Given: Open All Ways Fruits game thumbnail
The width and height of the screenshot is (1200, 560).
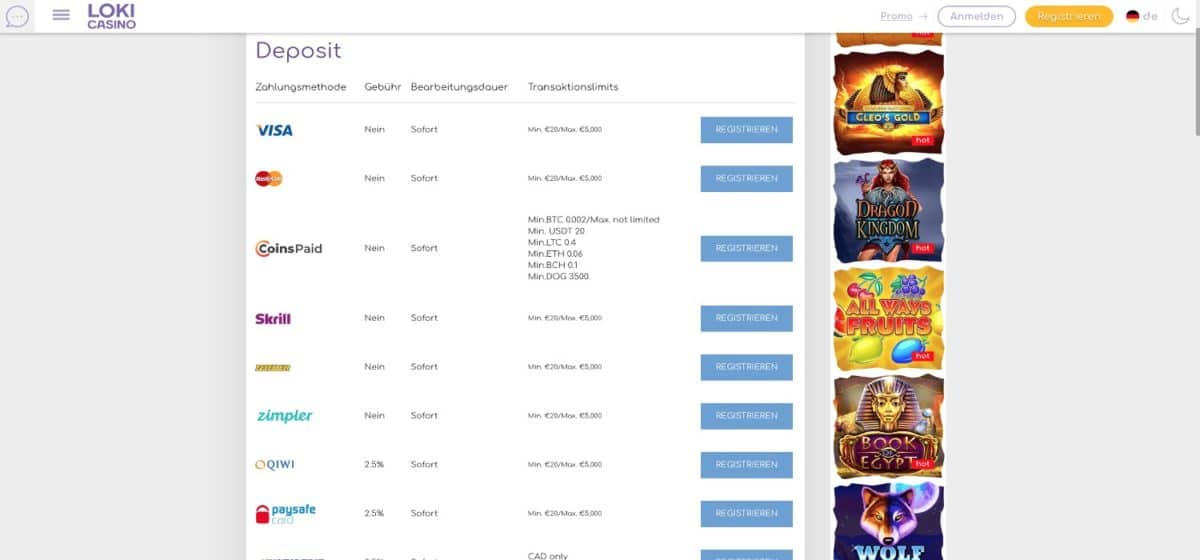Looking at the screenshot, I should (889, 317).
